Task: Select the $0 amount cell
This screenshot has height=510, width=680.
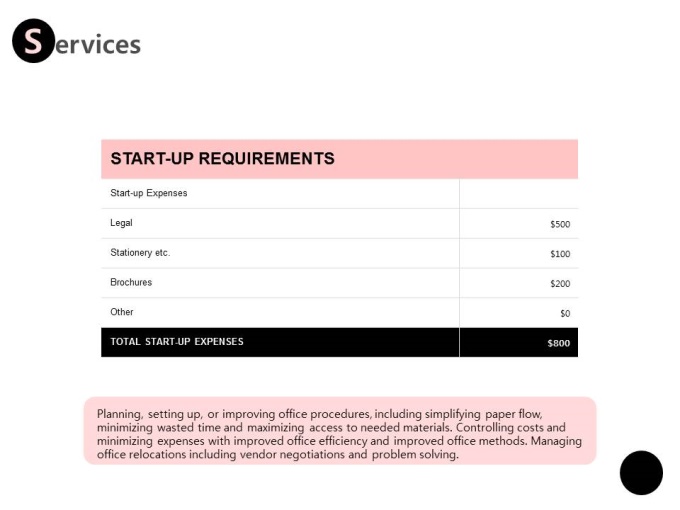Action: click(x=565, y=313)
